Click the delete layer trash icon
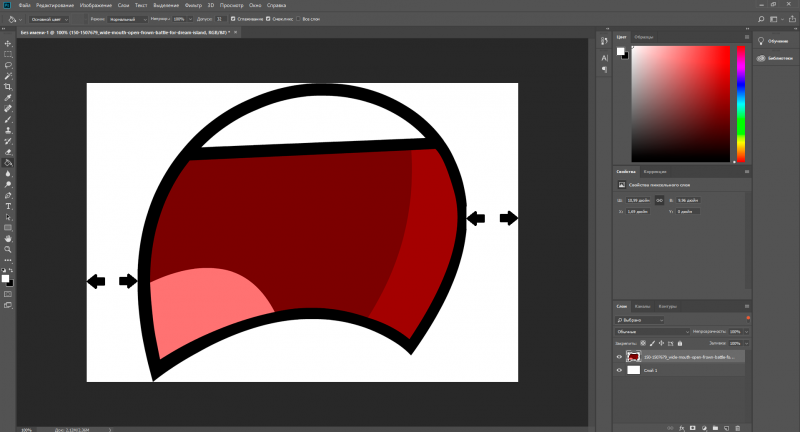 point(736,426)
